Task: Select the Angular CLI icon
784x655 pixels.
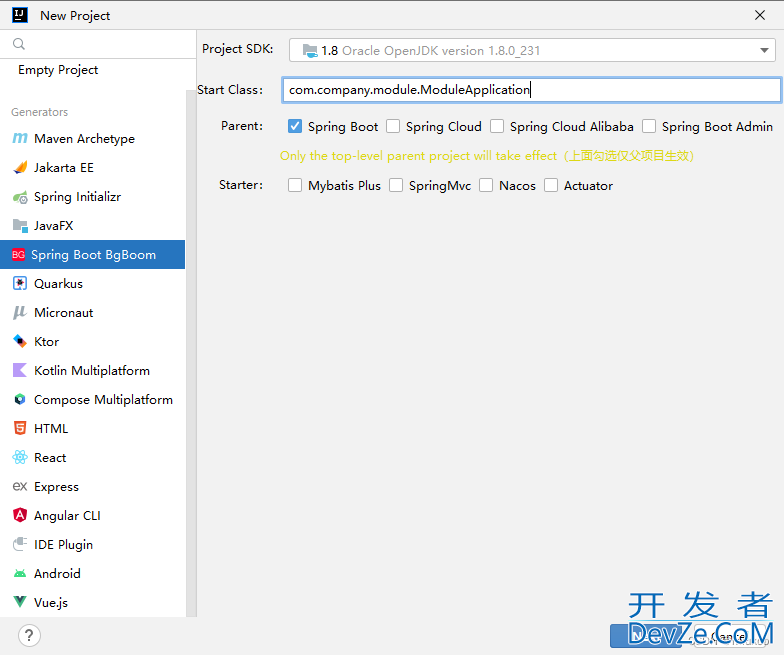Action: coord(19,516)
